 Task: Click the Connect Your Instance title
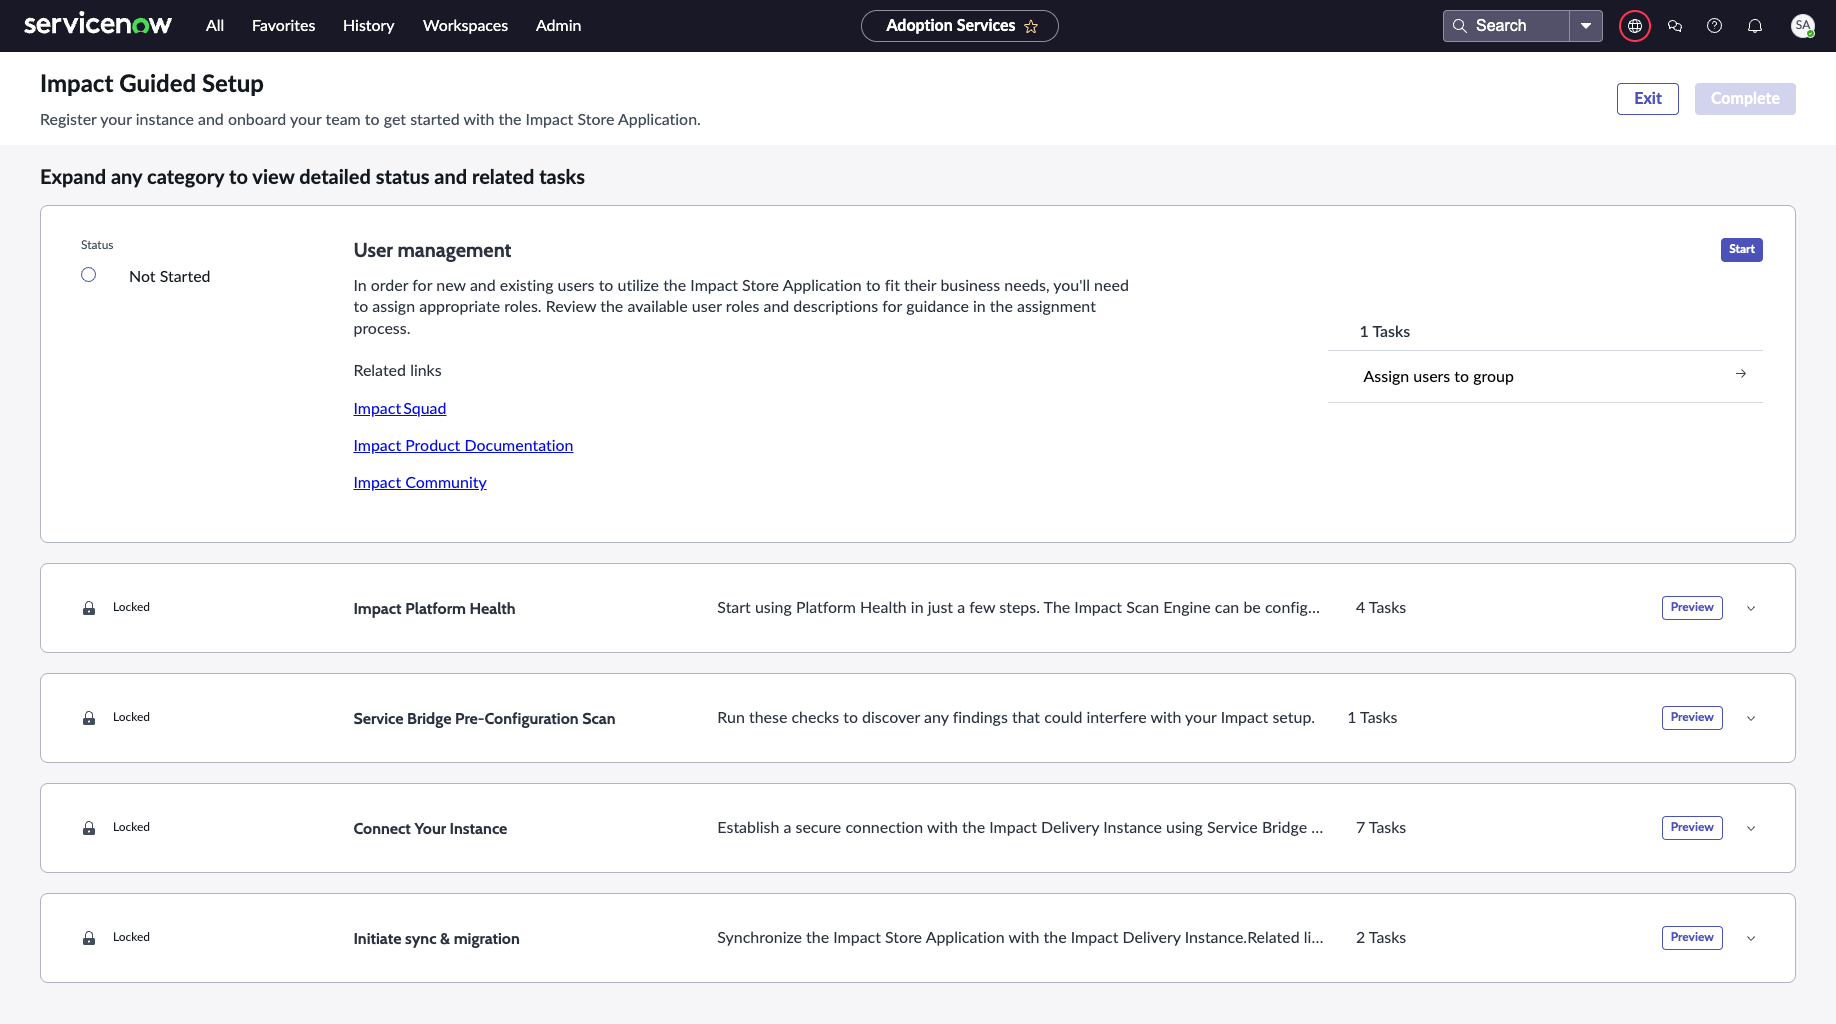[x=430, y=829]
